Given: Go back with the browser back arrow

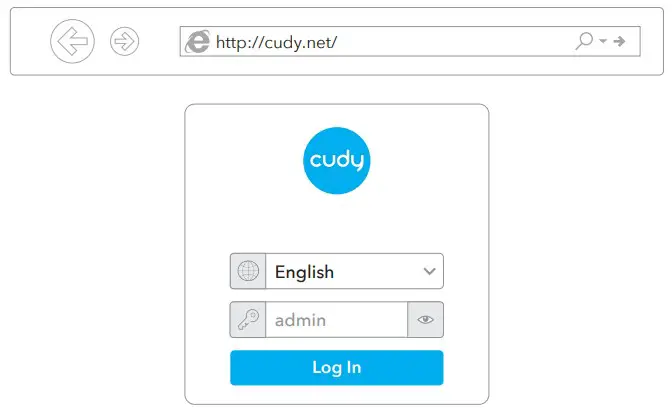Looking at the screenshot, I should 72,41.
